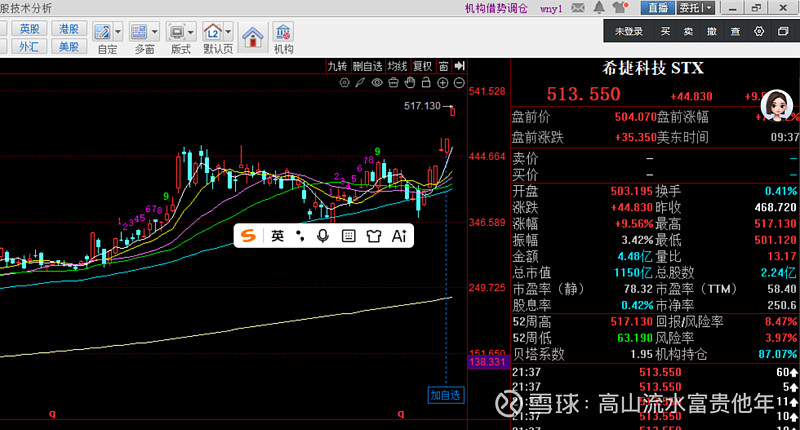Click the 窗 window button

pos(443,66)
